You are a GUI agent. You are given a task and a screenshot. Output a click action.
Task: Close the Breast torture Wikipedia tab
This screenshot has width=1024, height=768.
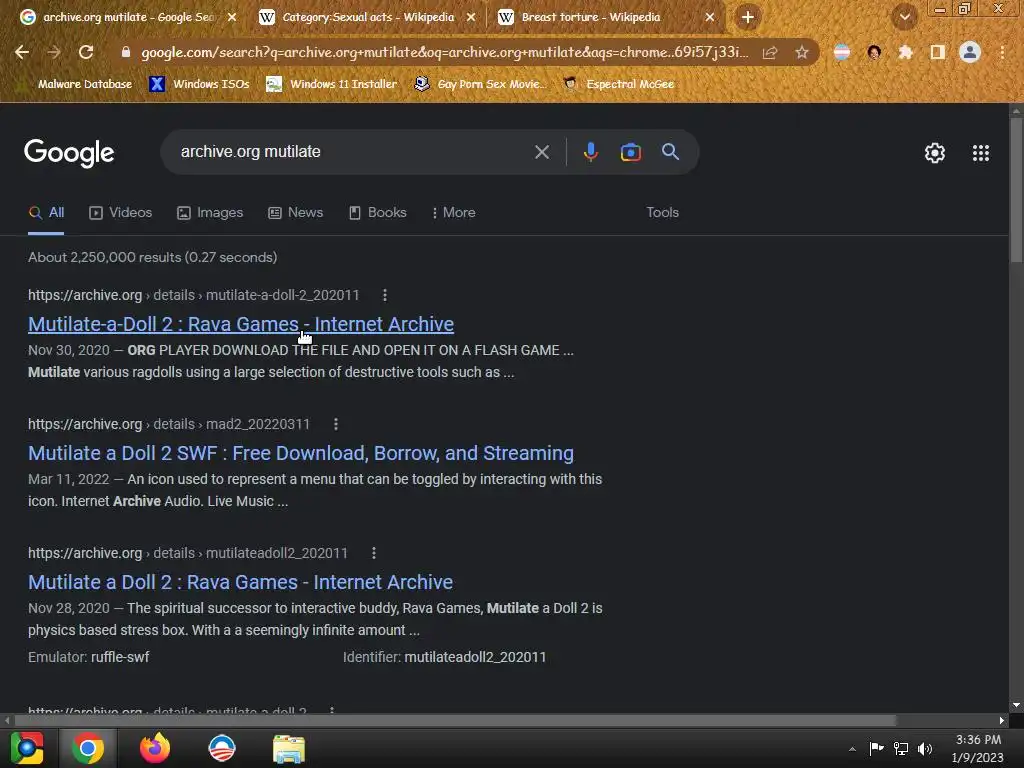coord(710,17)
